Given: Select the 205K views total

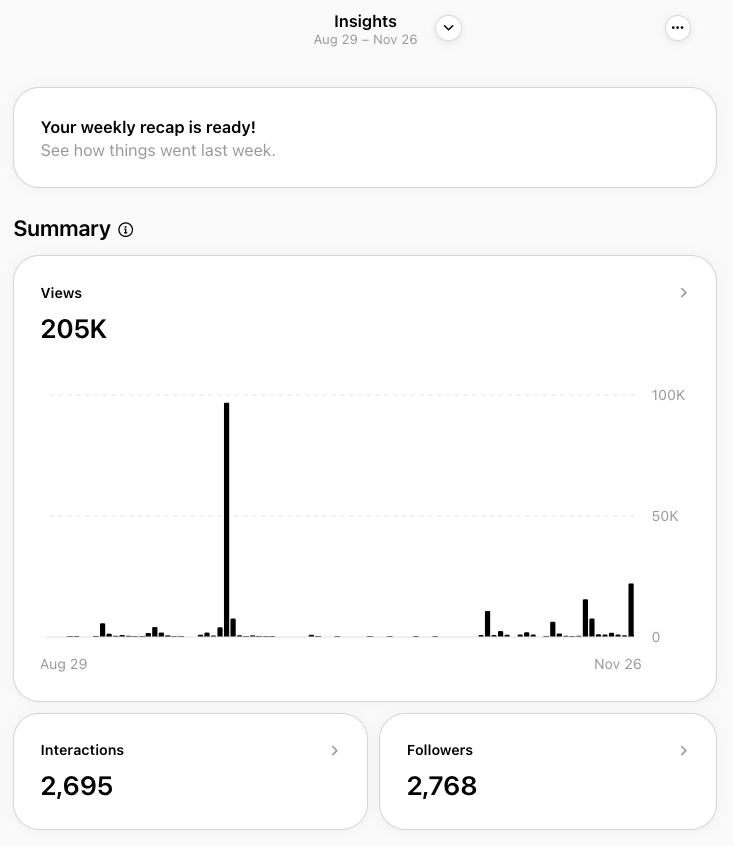Looking at the screenshot, I should pyautogui.click(x=73, y=329).
